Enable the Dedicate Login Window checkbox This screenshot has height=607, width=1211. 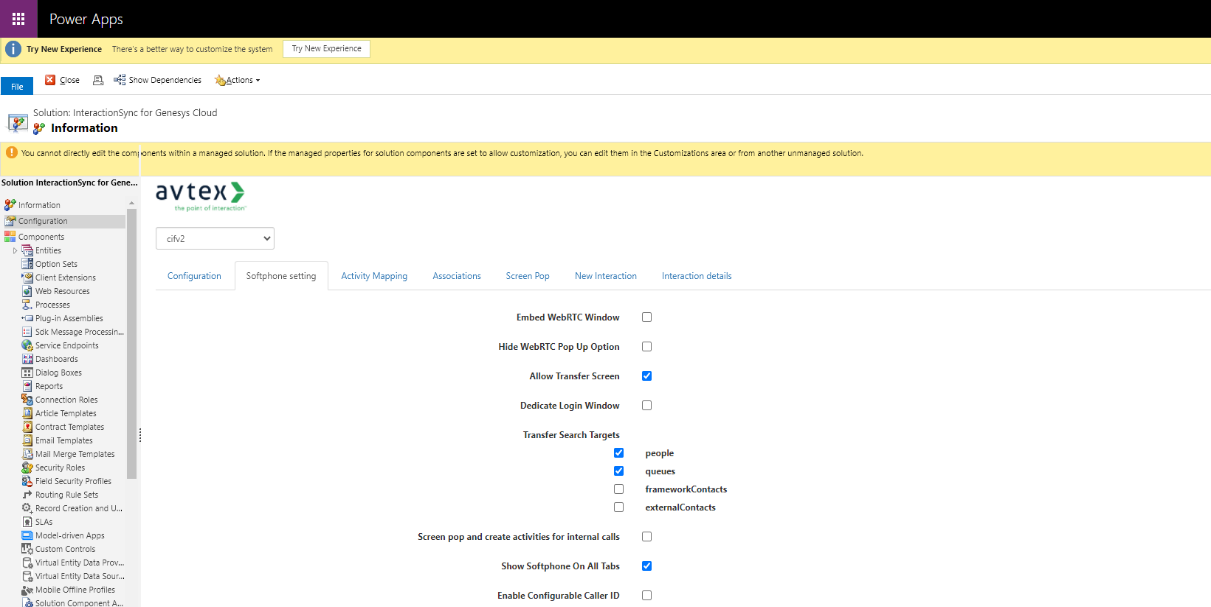pyautogui.click(x=647, y=406)
